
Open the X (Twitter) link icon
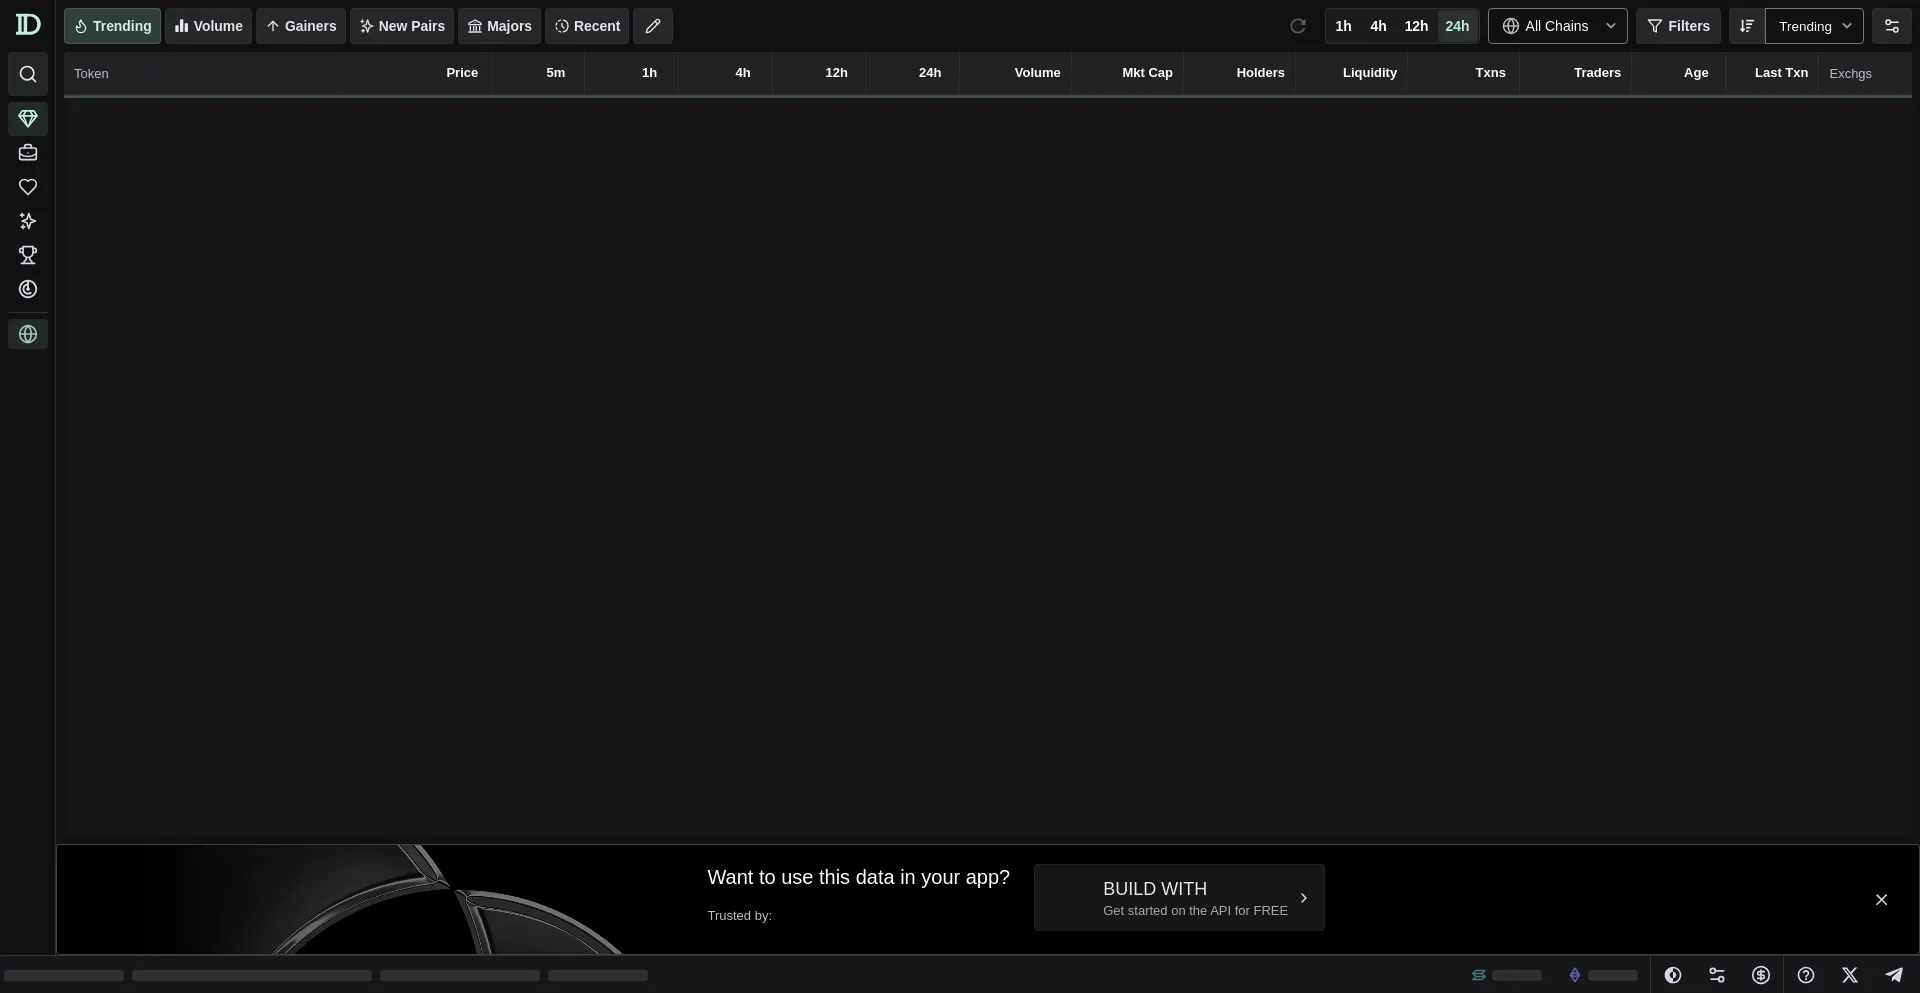point(1850,975)
